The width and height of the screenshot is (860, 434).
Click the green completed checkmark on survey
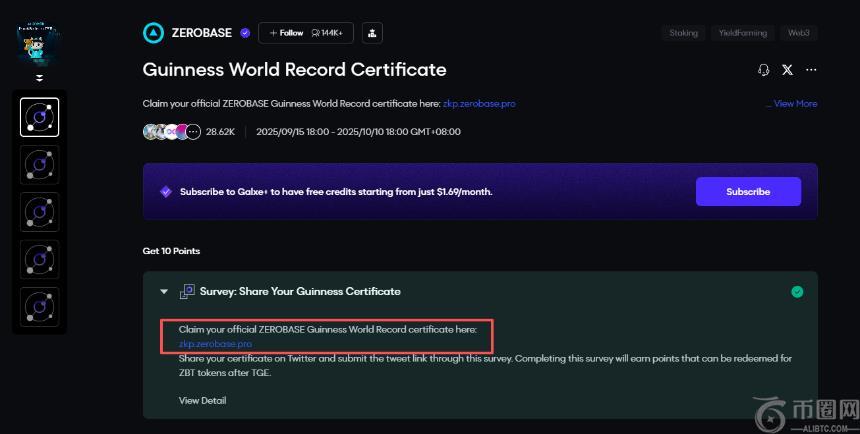coord(797,292)
